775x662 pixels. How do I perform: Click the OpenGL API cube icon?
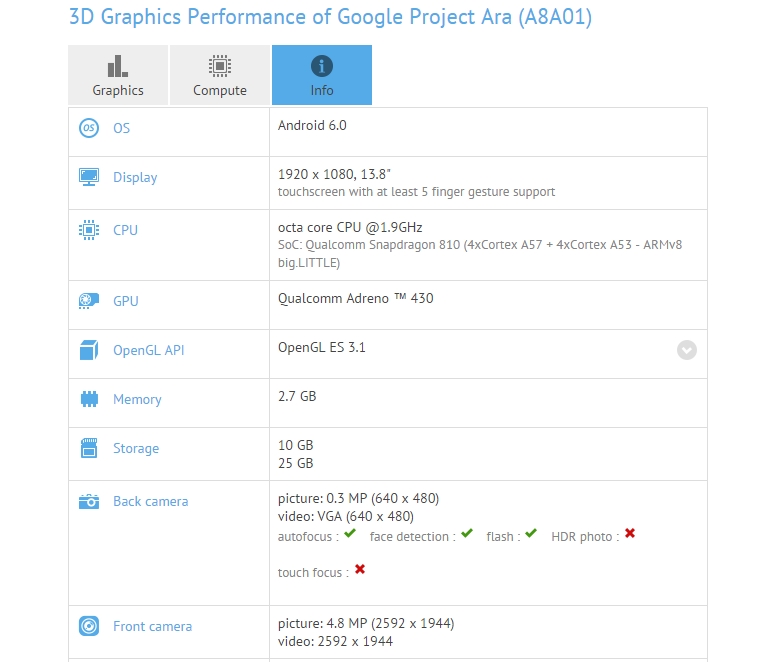(x=89, y=350)
